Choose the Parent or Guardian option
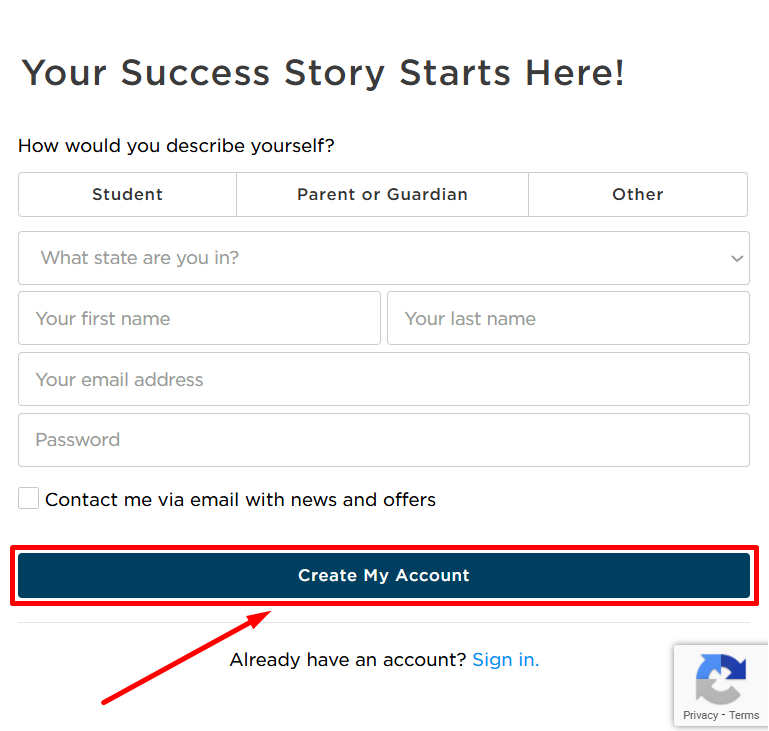This screenshot has width=769, height=731. 382,194
